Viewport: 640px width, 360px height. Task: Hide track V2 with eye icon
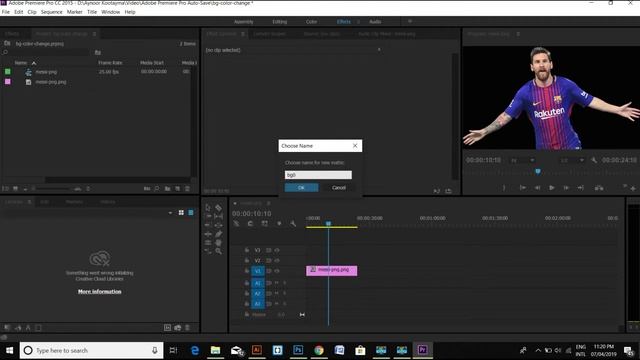(277, 260)
